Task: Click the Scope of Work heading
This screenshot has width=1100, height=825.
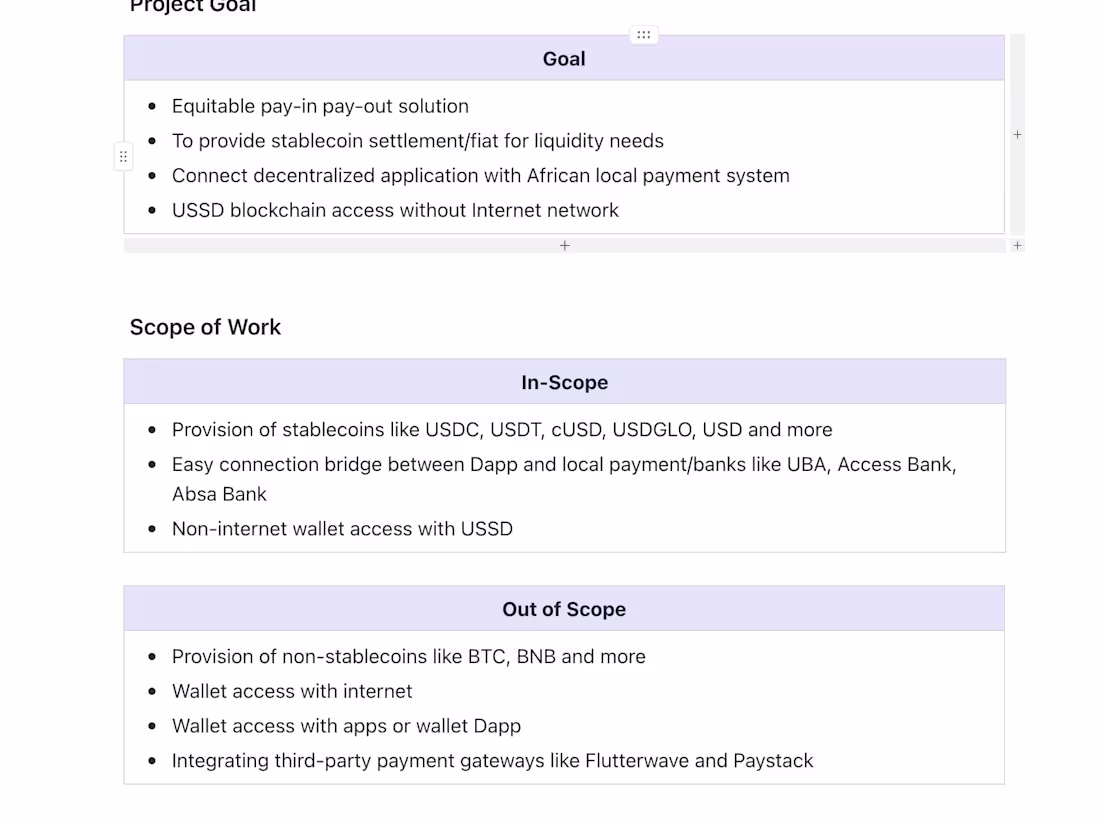Action: 205,327
